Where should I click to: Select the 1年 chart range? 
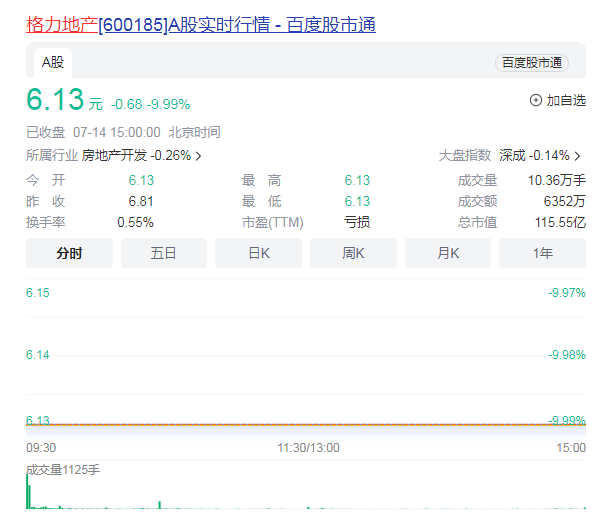(x=542, y=253)
